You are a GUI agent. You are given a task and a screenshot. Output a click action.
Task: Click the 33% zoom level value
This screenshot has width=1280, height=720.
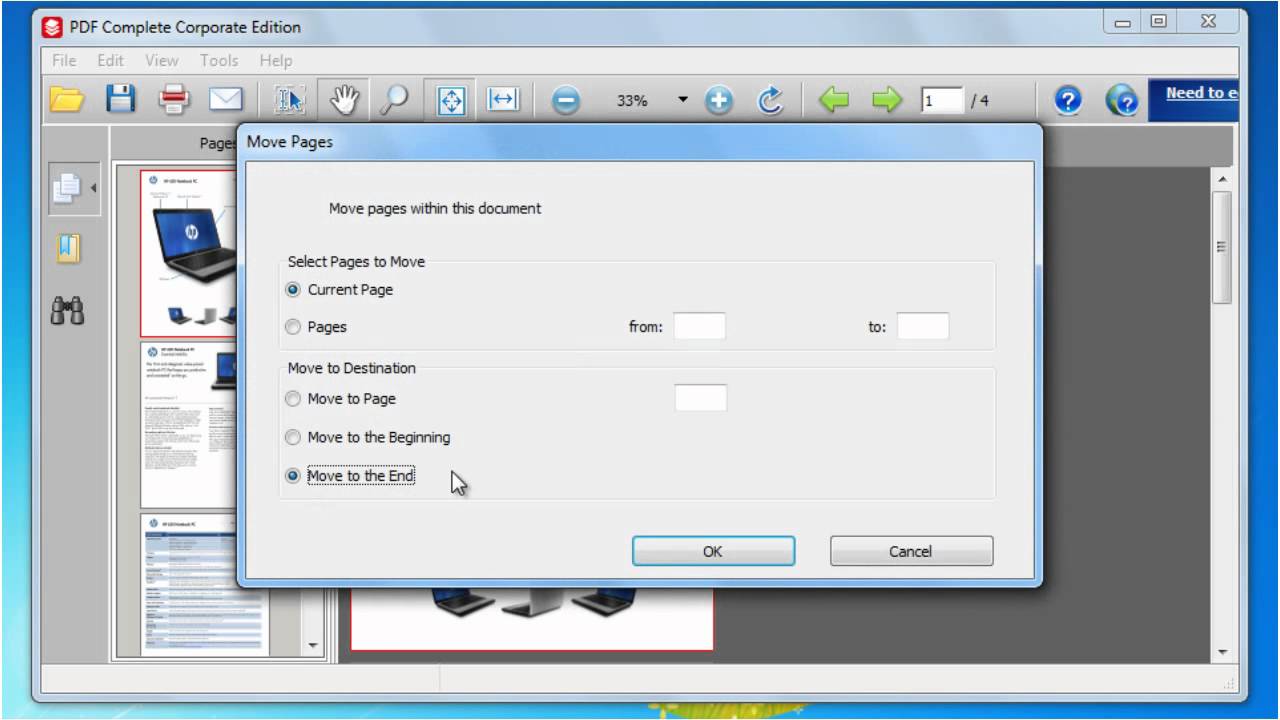click(632, 101)
